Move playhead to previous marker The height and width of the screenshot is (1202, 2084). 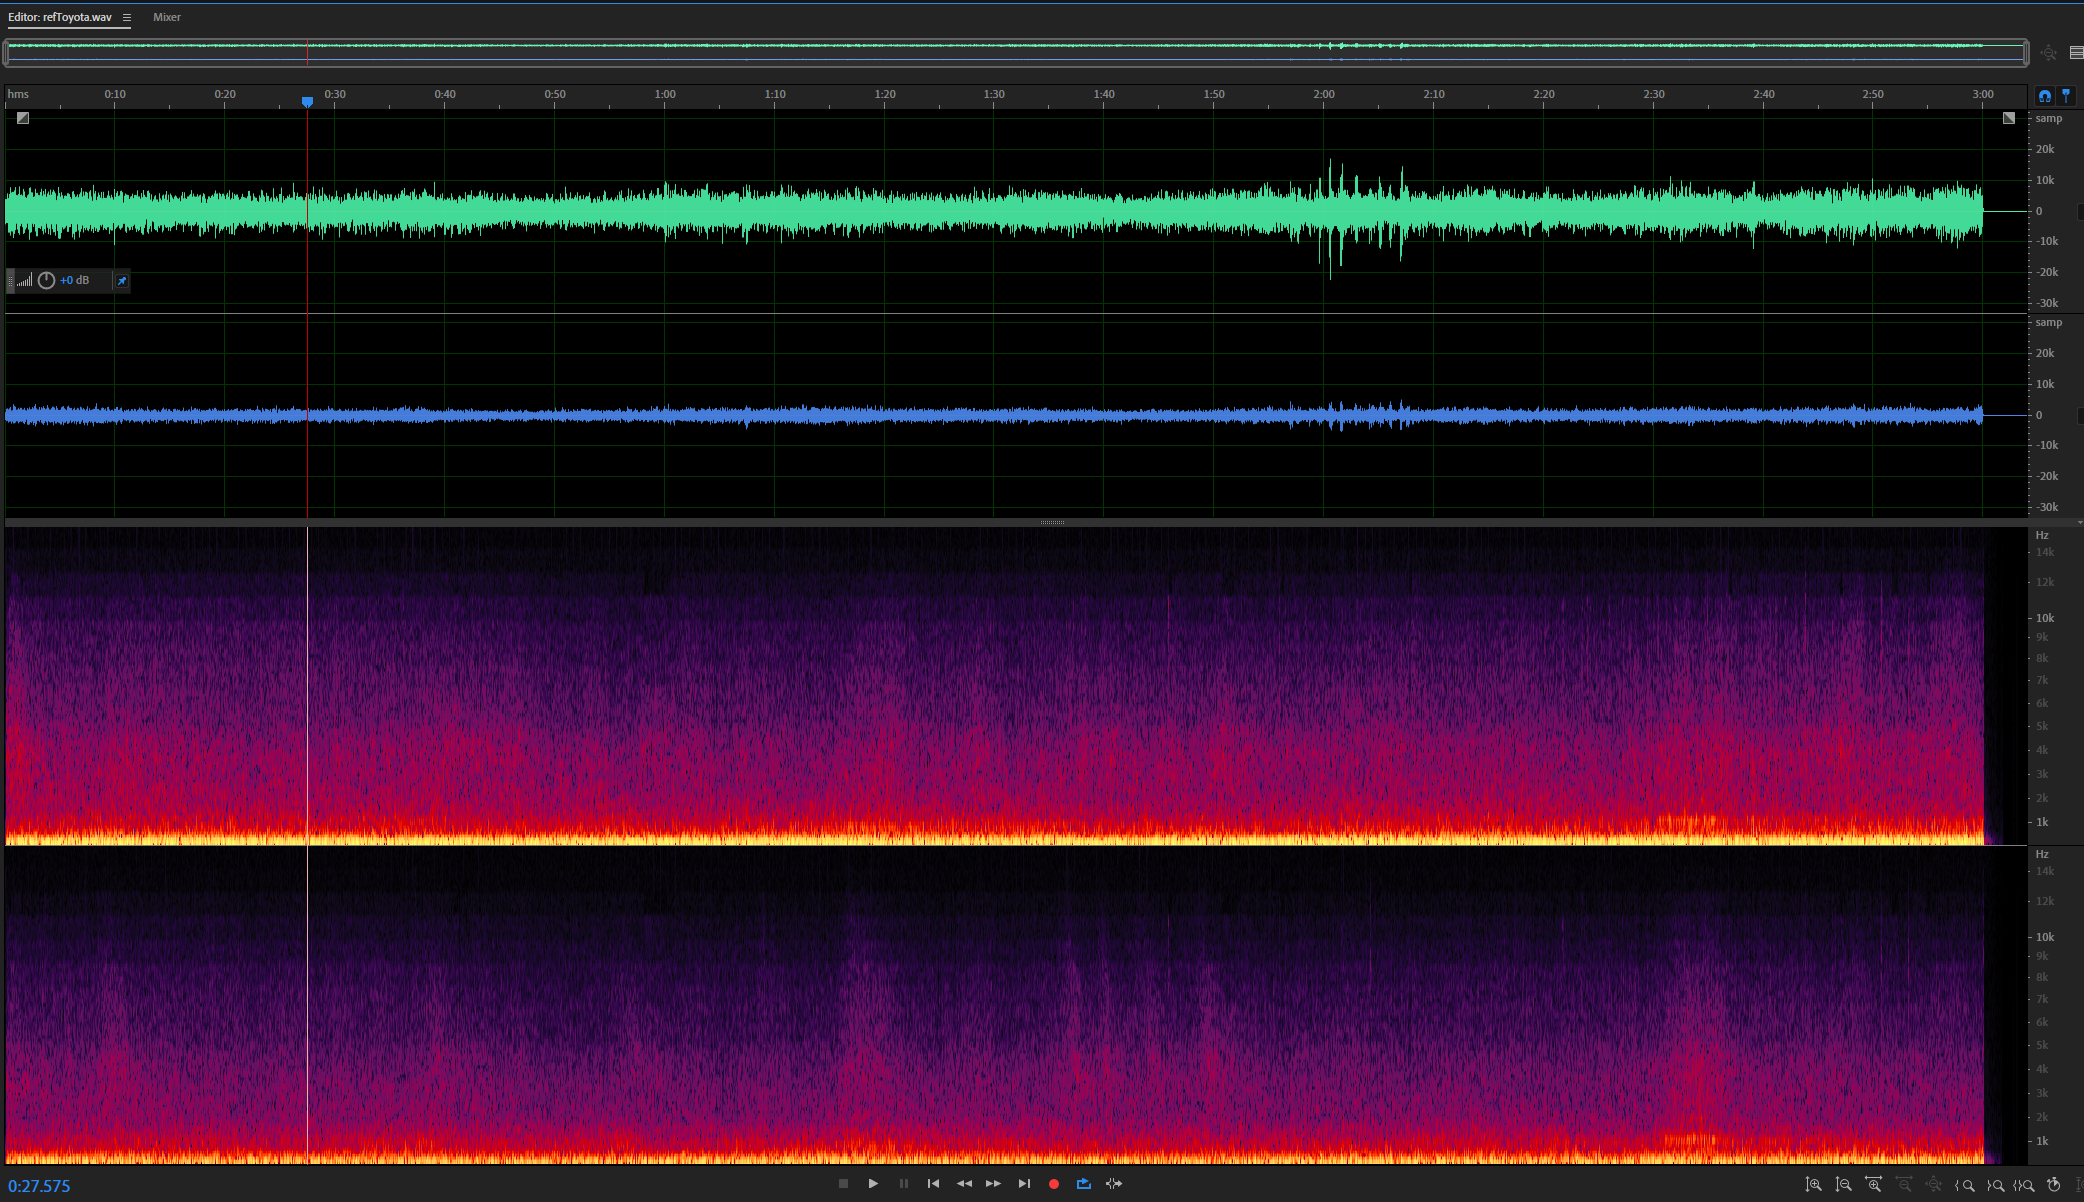click(933, 1184)
